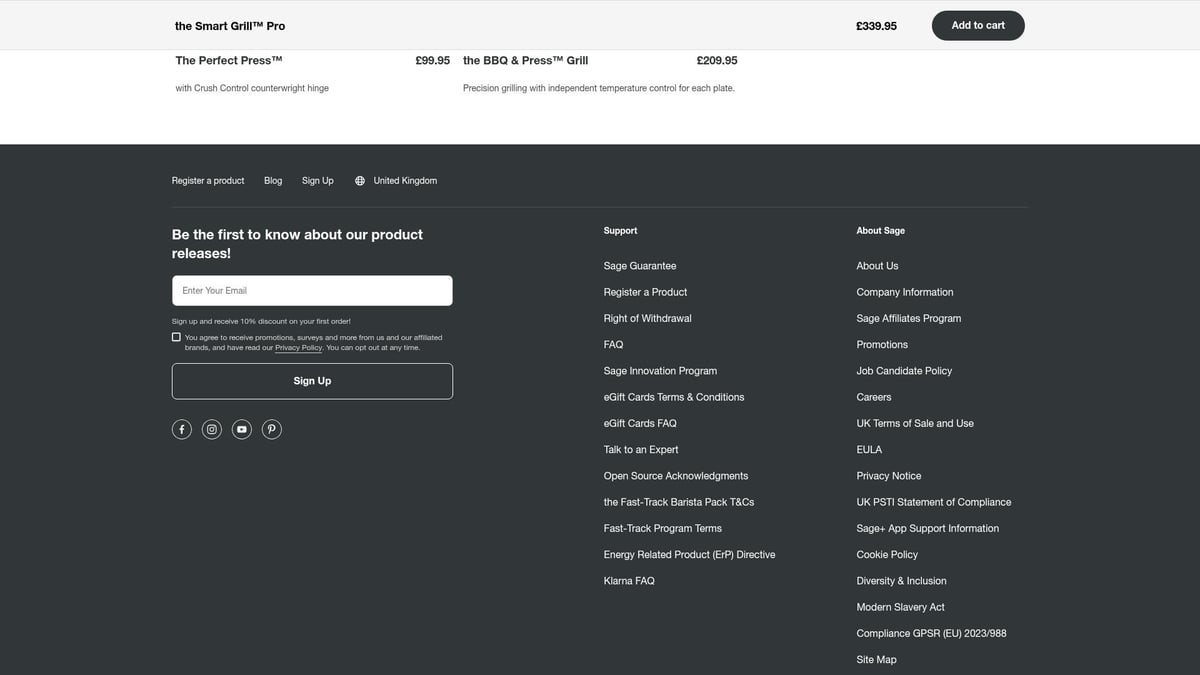Click the About Sage column heading
The height and width of the screenshot is (675, 1200).
(881, 231)
